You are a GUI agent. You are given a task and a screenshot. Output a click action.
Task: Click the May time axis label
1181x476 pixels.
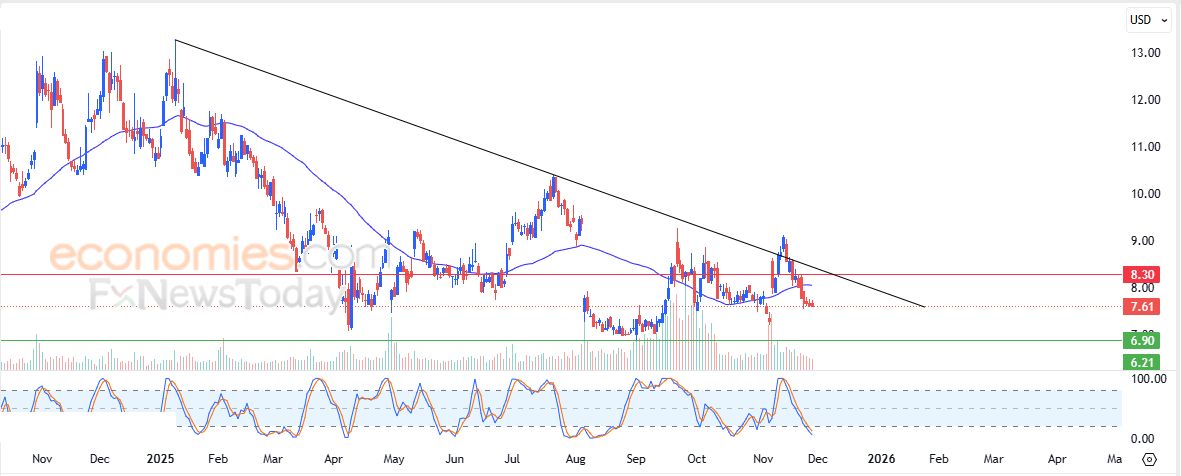click(394, 459)
